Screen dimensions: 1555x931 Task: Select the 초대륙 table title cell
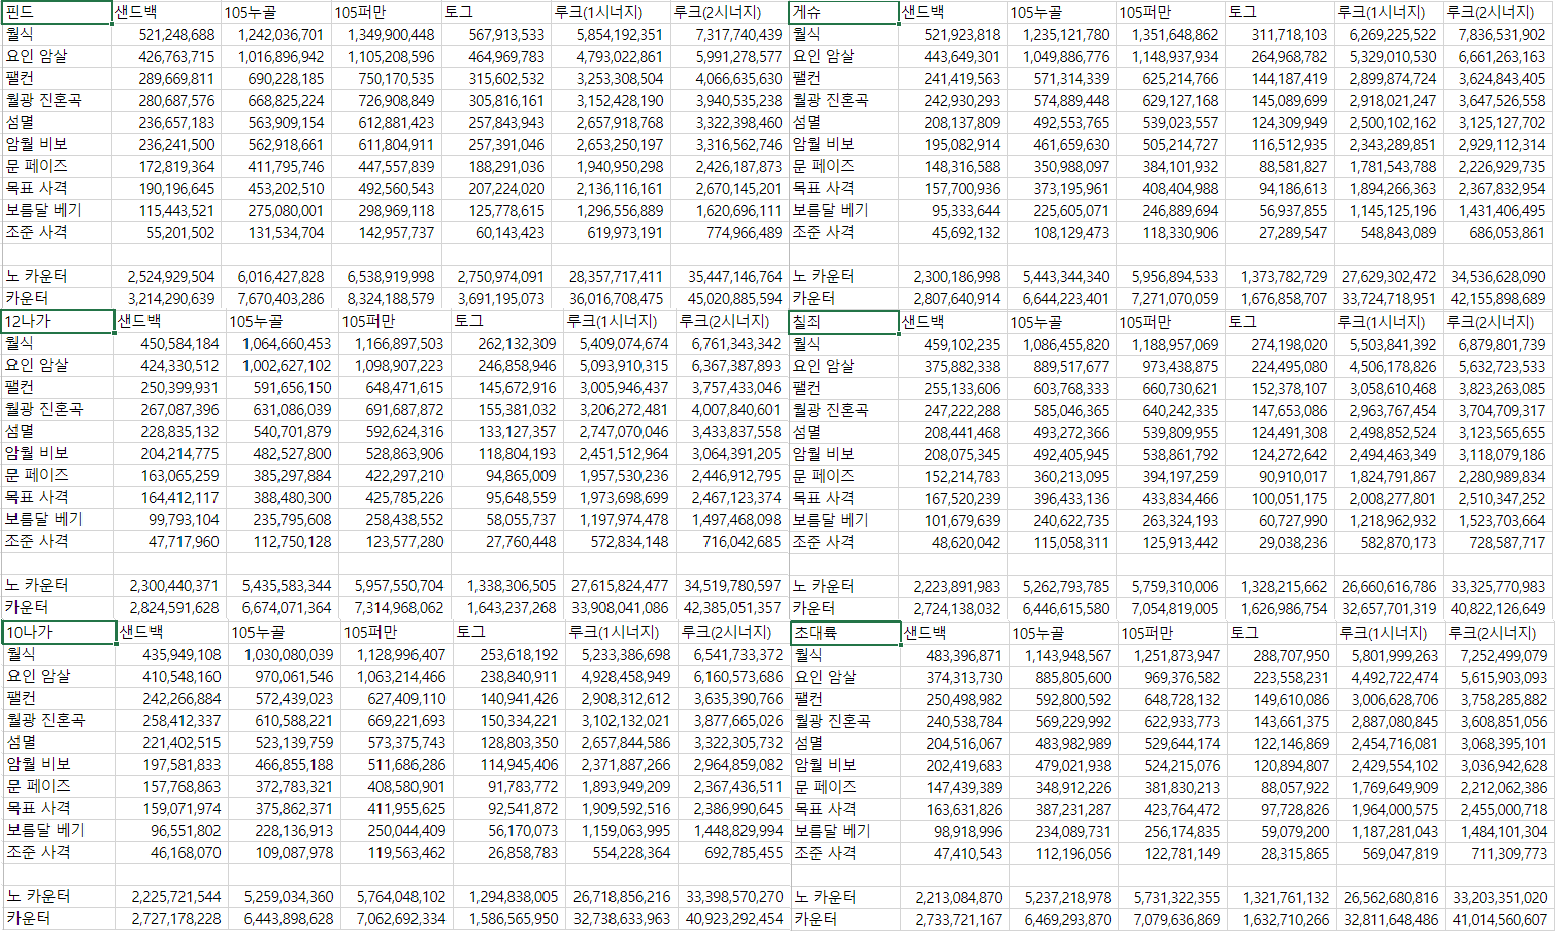[x=845, y=632]
